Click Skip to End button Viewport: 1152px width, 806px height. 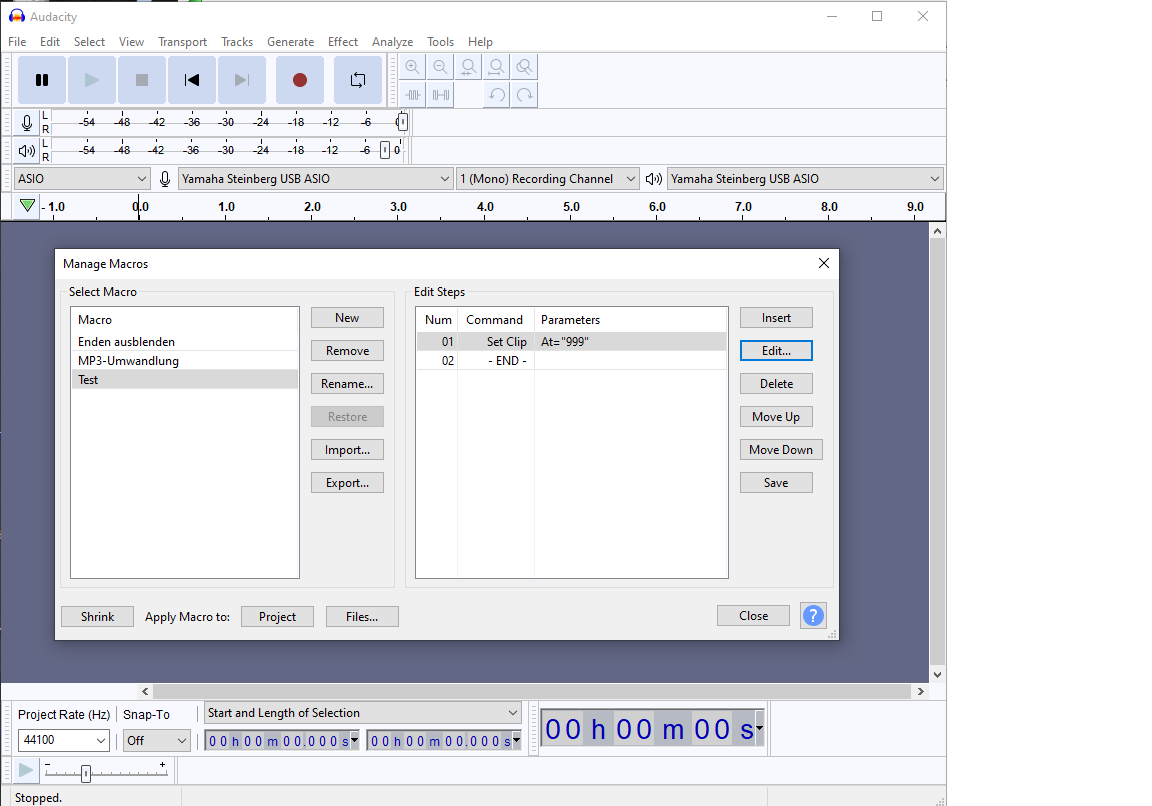pos(242,80)
